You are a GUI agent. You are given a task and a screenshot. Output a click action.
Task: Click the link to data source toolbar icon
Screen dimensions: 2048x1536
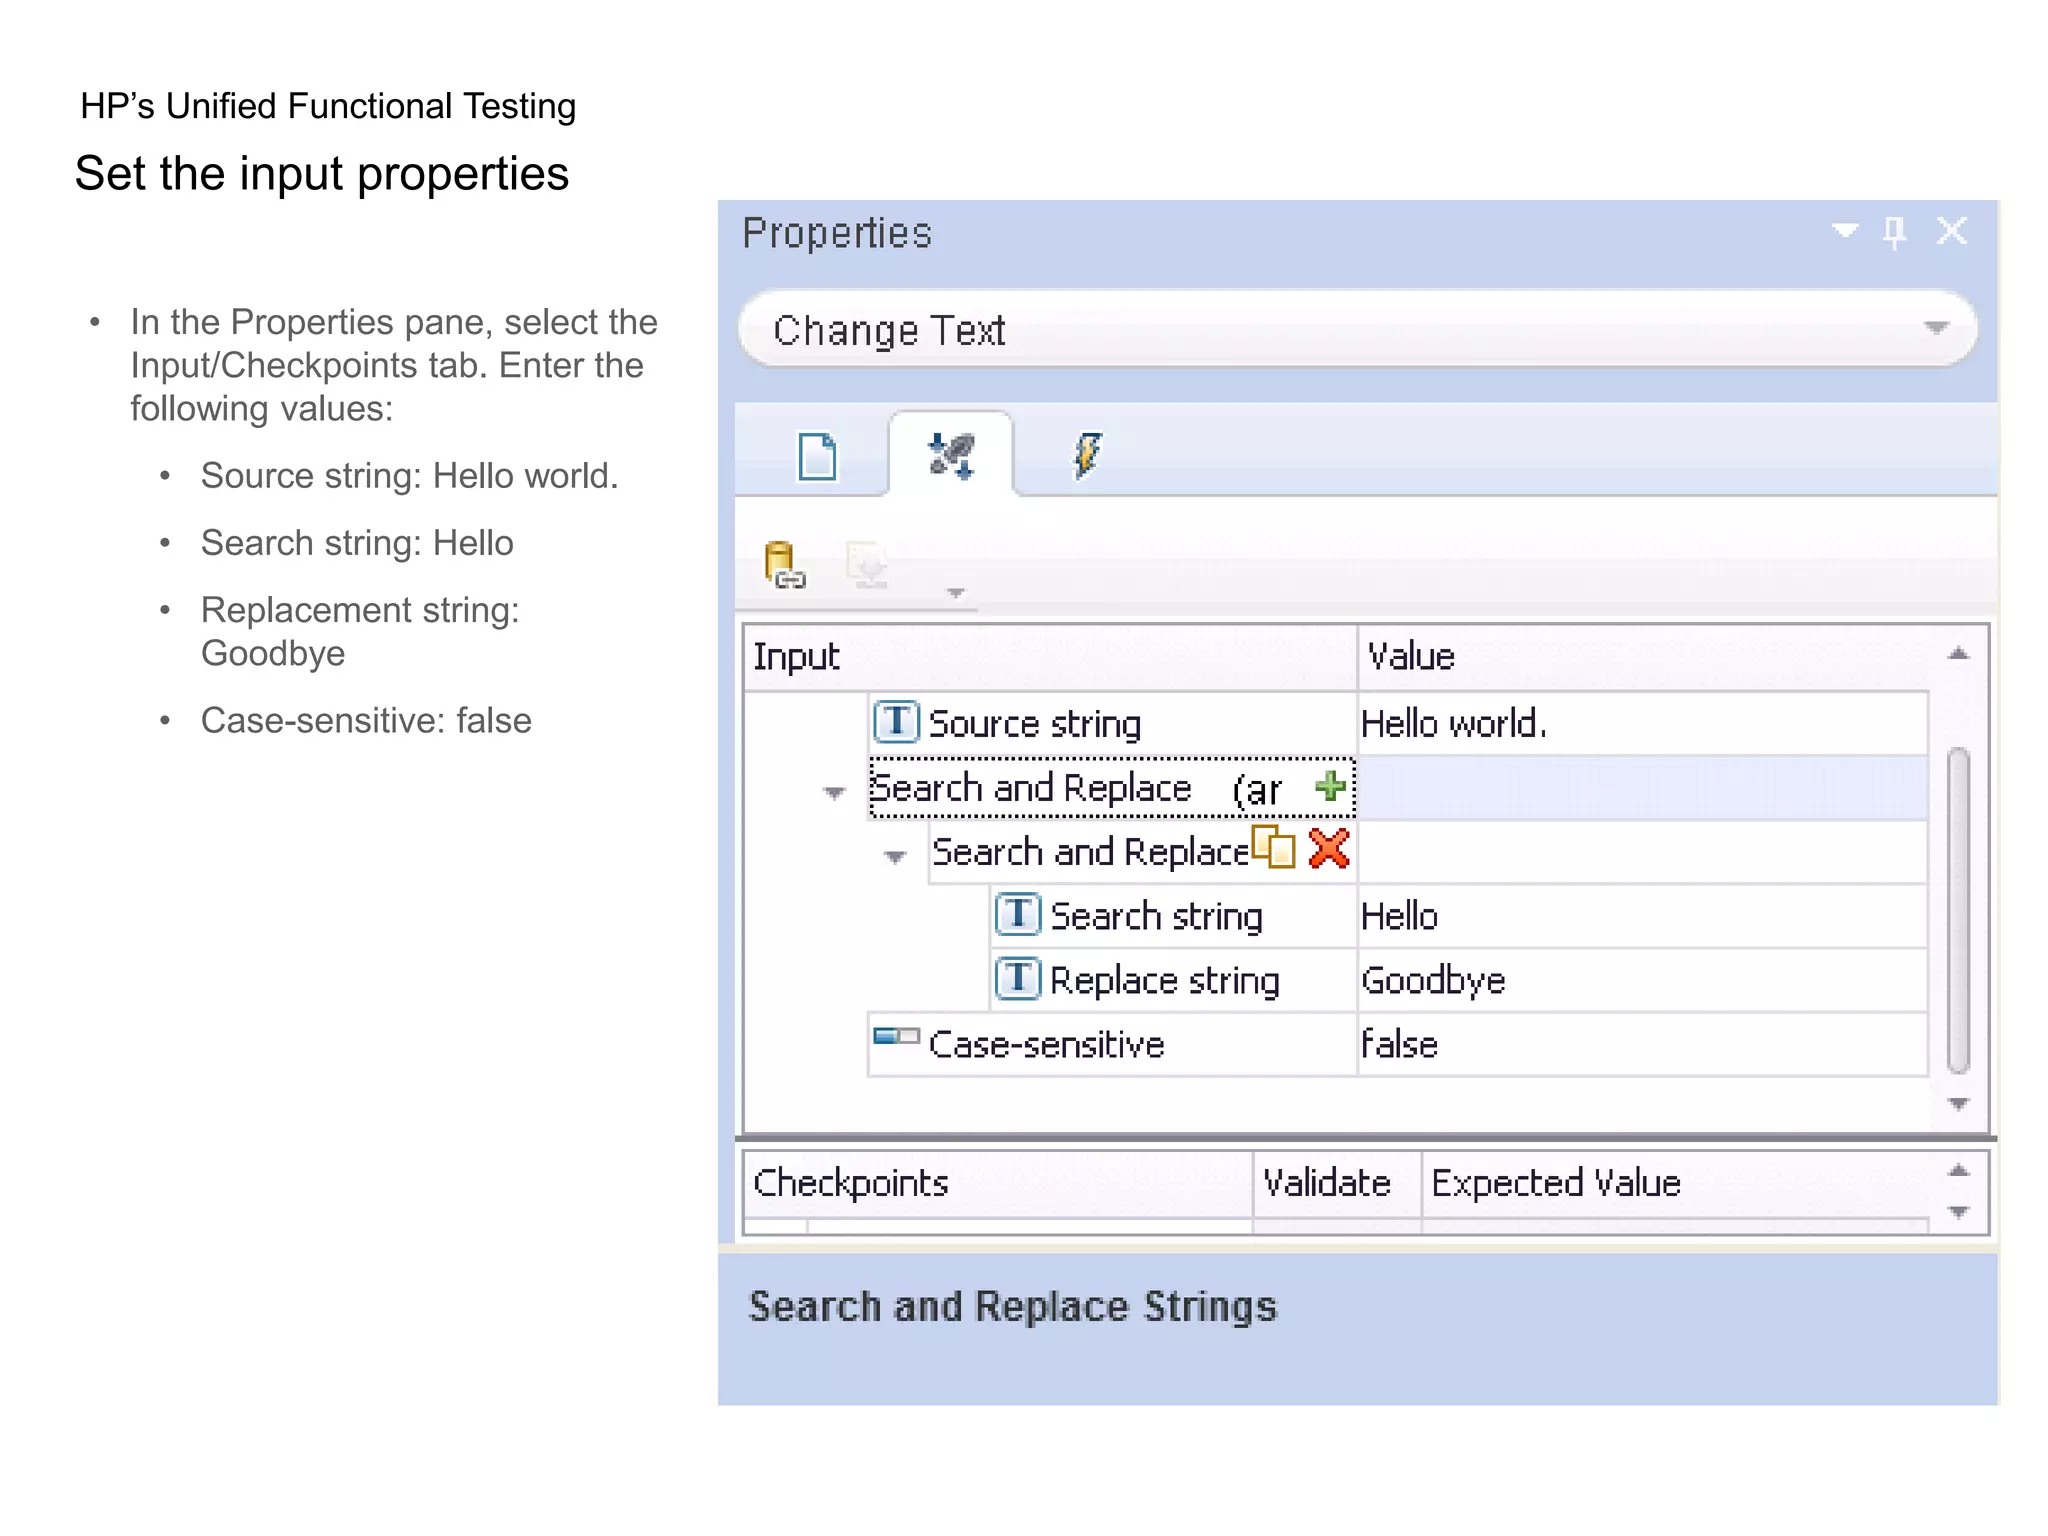coord(784,565)
